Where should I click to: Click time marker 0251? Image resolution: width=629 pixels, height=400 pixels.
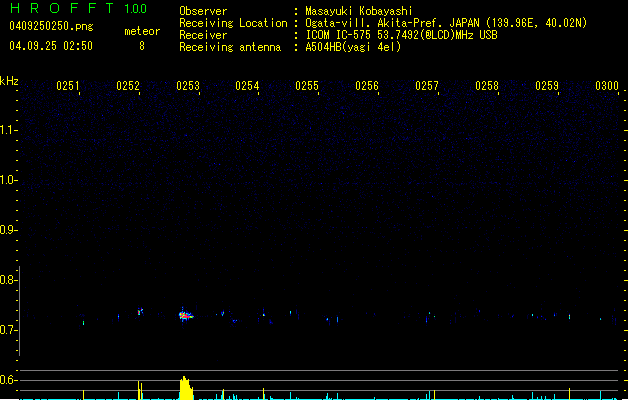click(67, 86)
